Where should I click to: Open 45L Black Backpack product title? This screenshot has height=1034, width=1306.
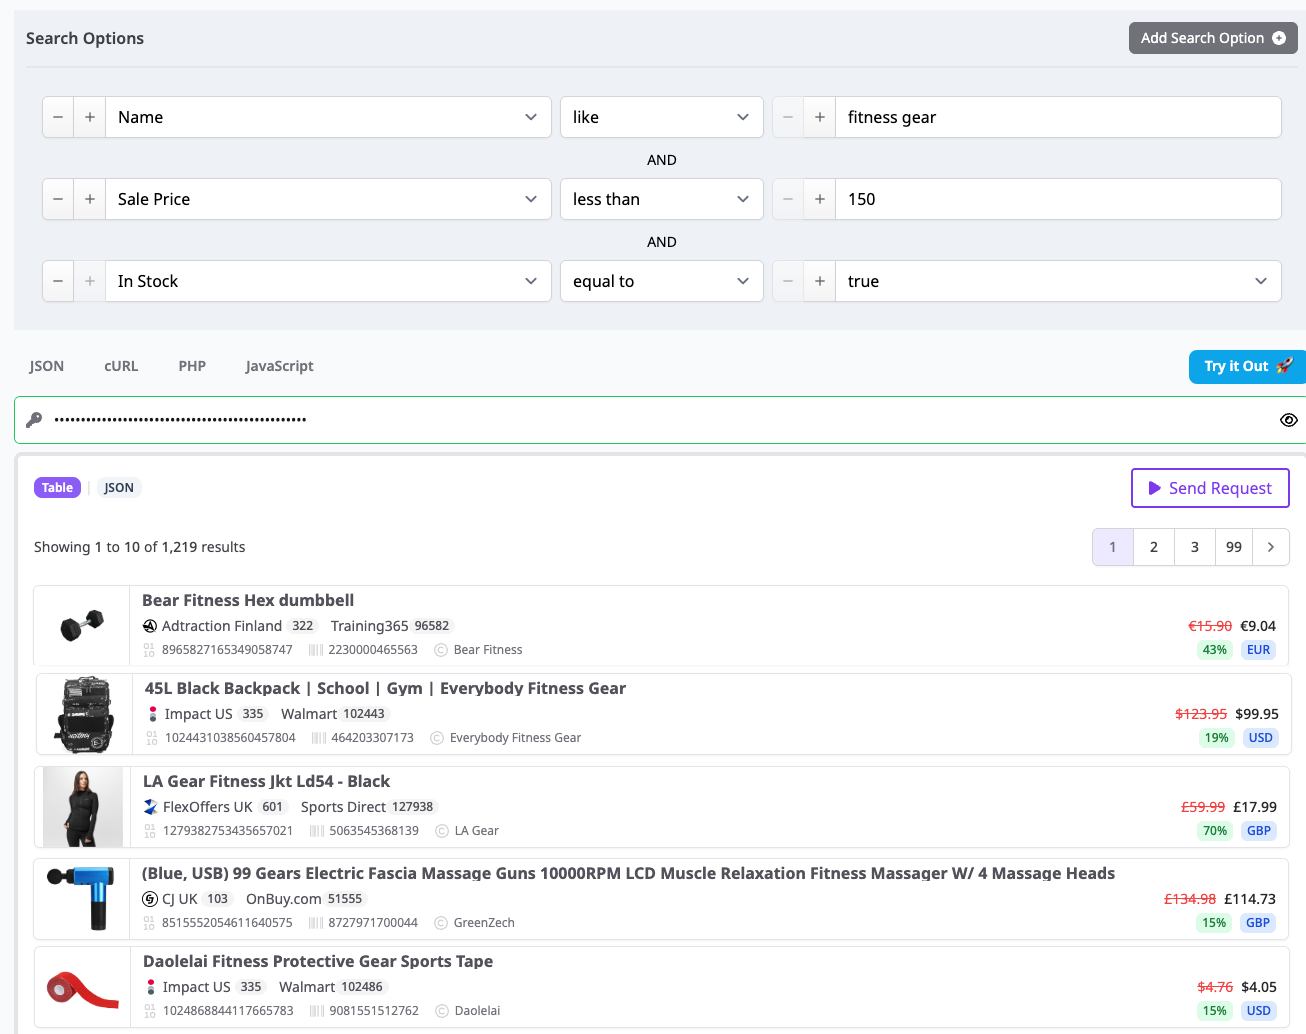coord(385,688)
